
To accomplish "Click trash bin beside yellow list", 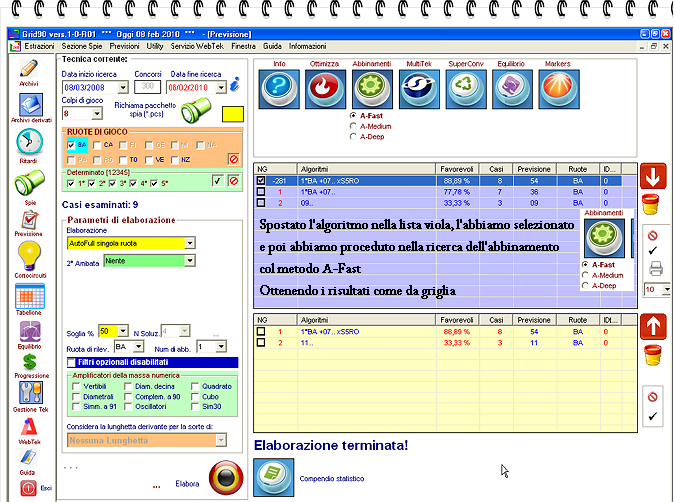I will pyautogui.click(x=653, y=355).
